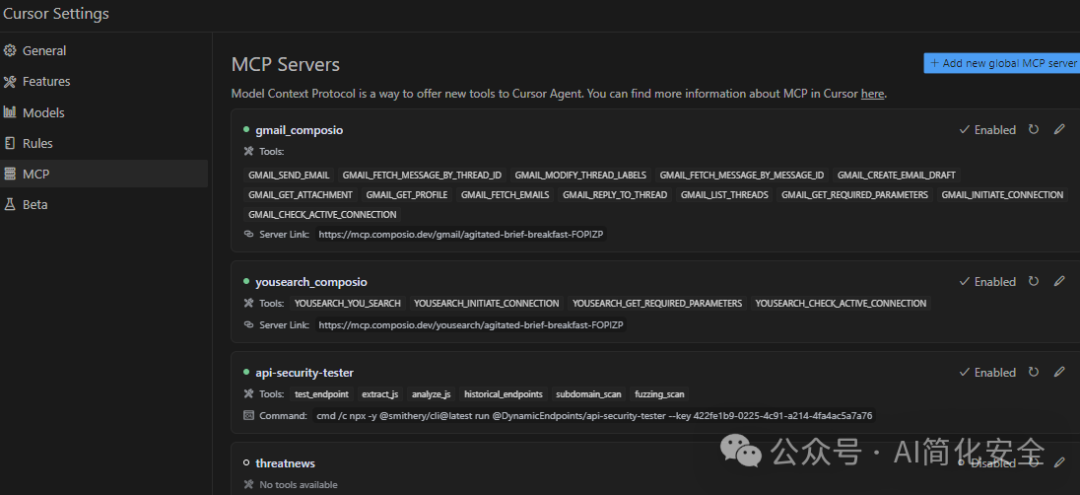Click Add new global MCP server button

(x=1002, y=63)
